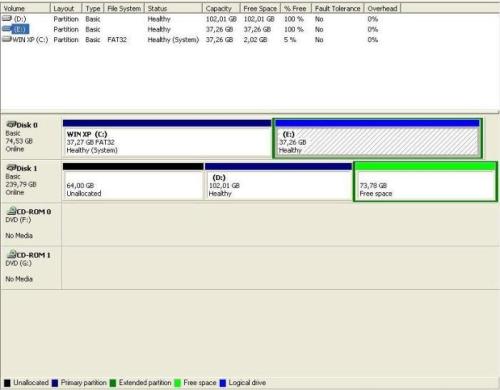The height and width of the screenshot is (390, 500).
Task: Sort by the File System column header
Action: pyautogui.click(x=124, y=8)
